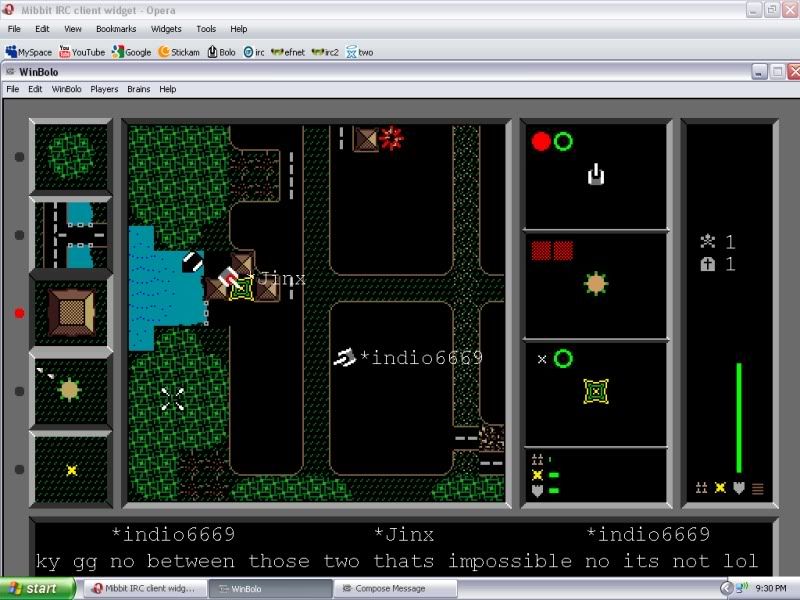The width and height of the screenshot is (800, 600).
Task: Click the red explosion near top building
Action: click(391, 137)
